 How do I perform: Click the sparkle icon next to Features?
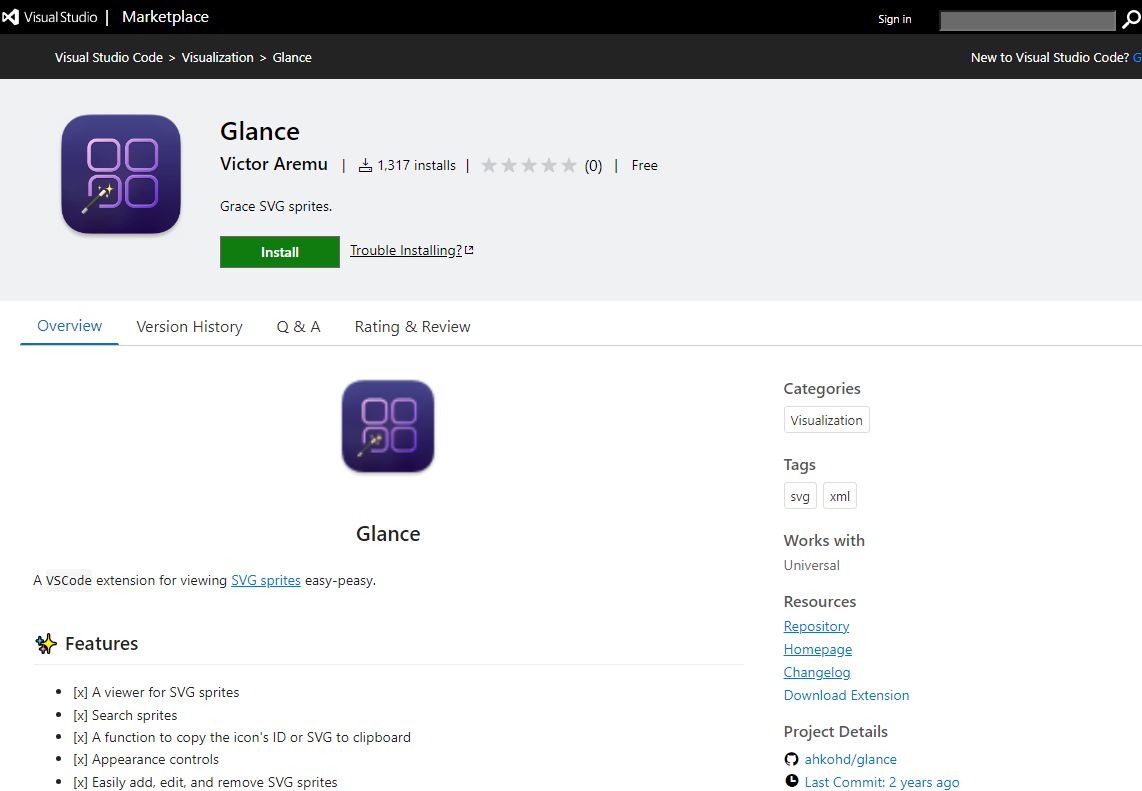46,644
